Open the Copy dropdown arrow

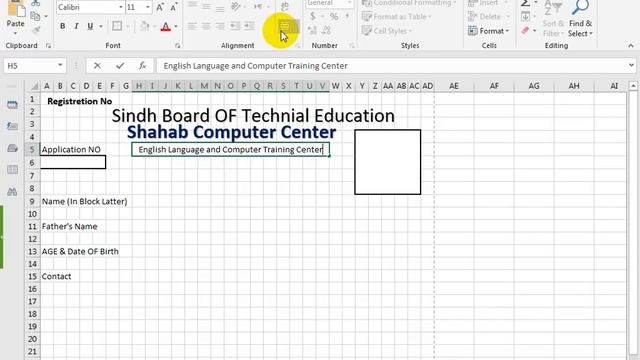click(46, 16)
